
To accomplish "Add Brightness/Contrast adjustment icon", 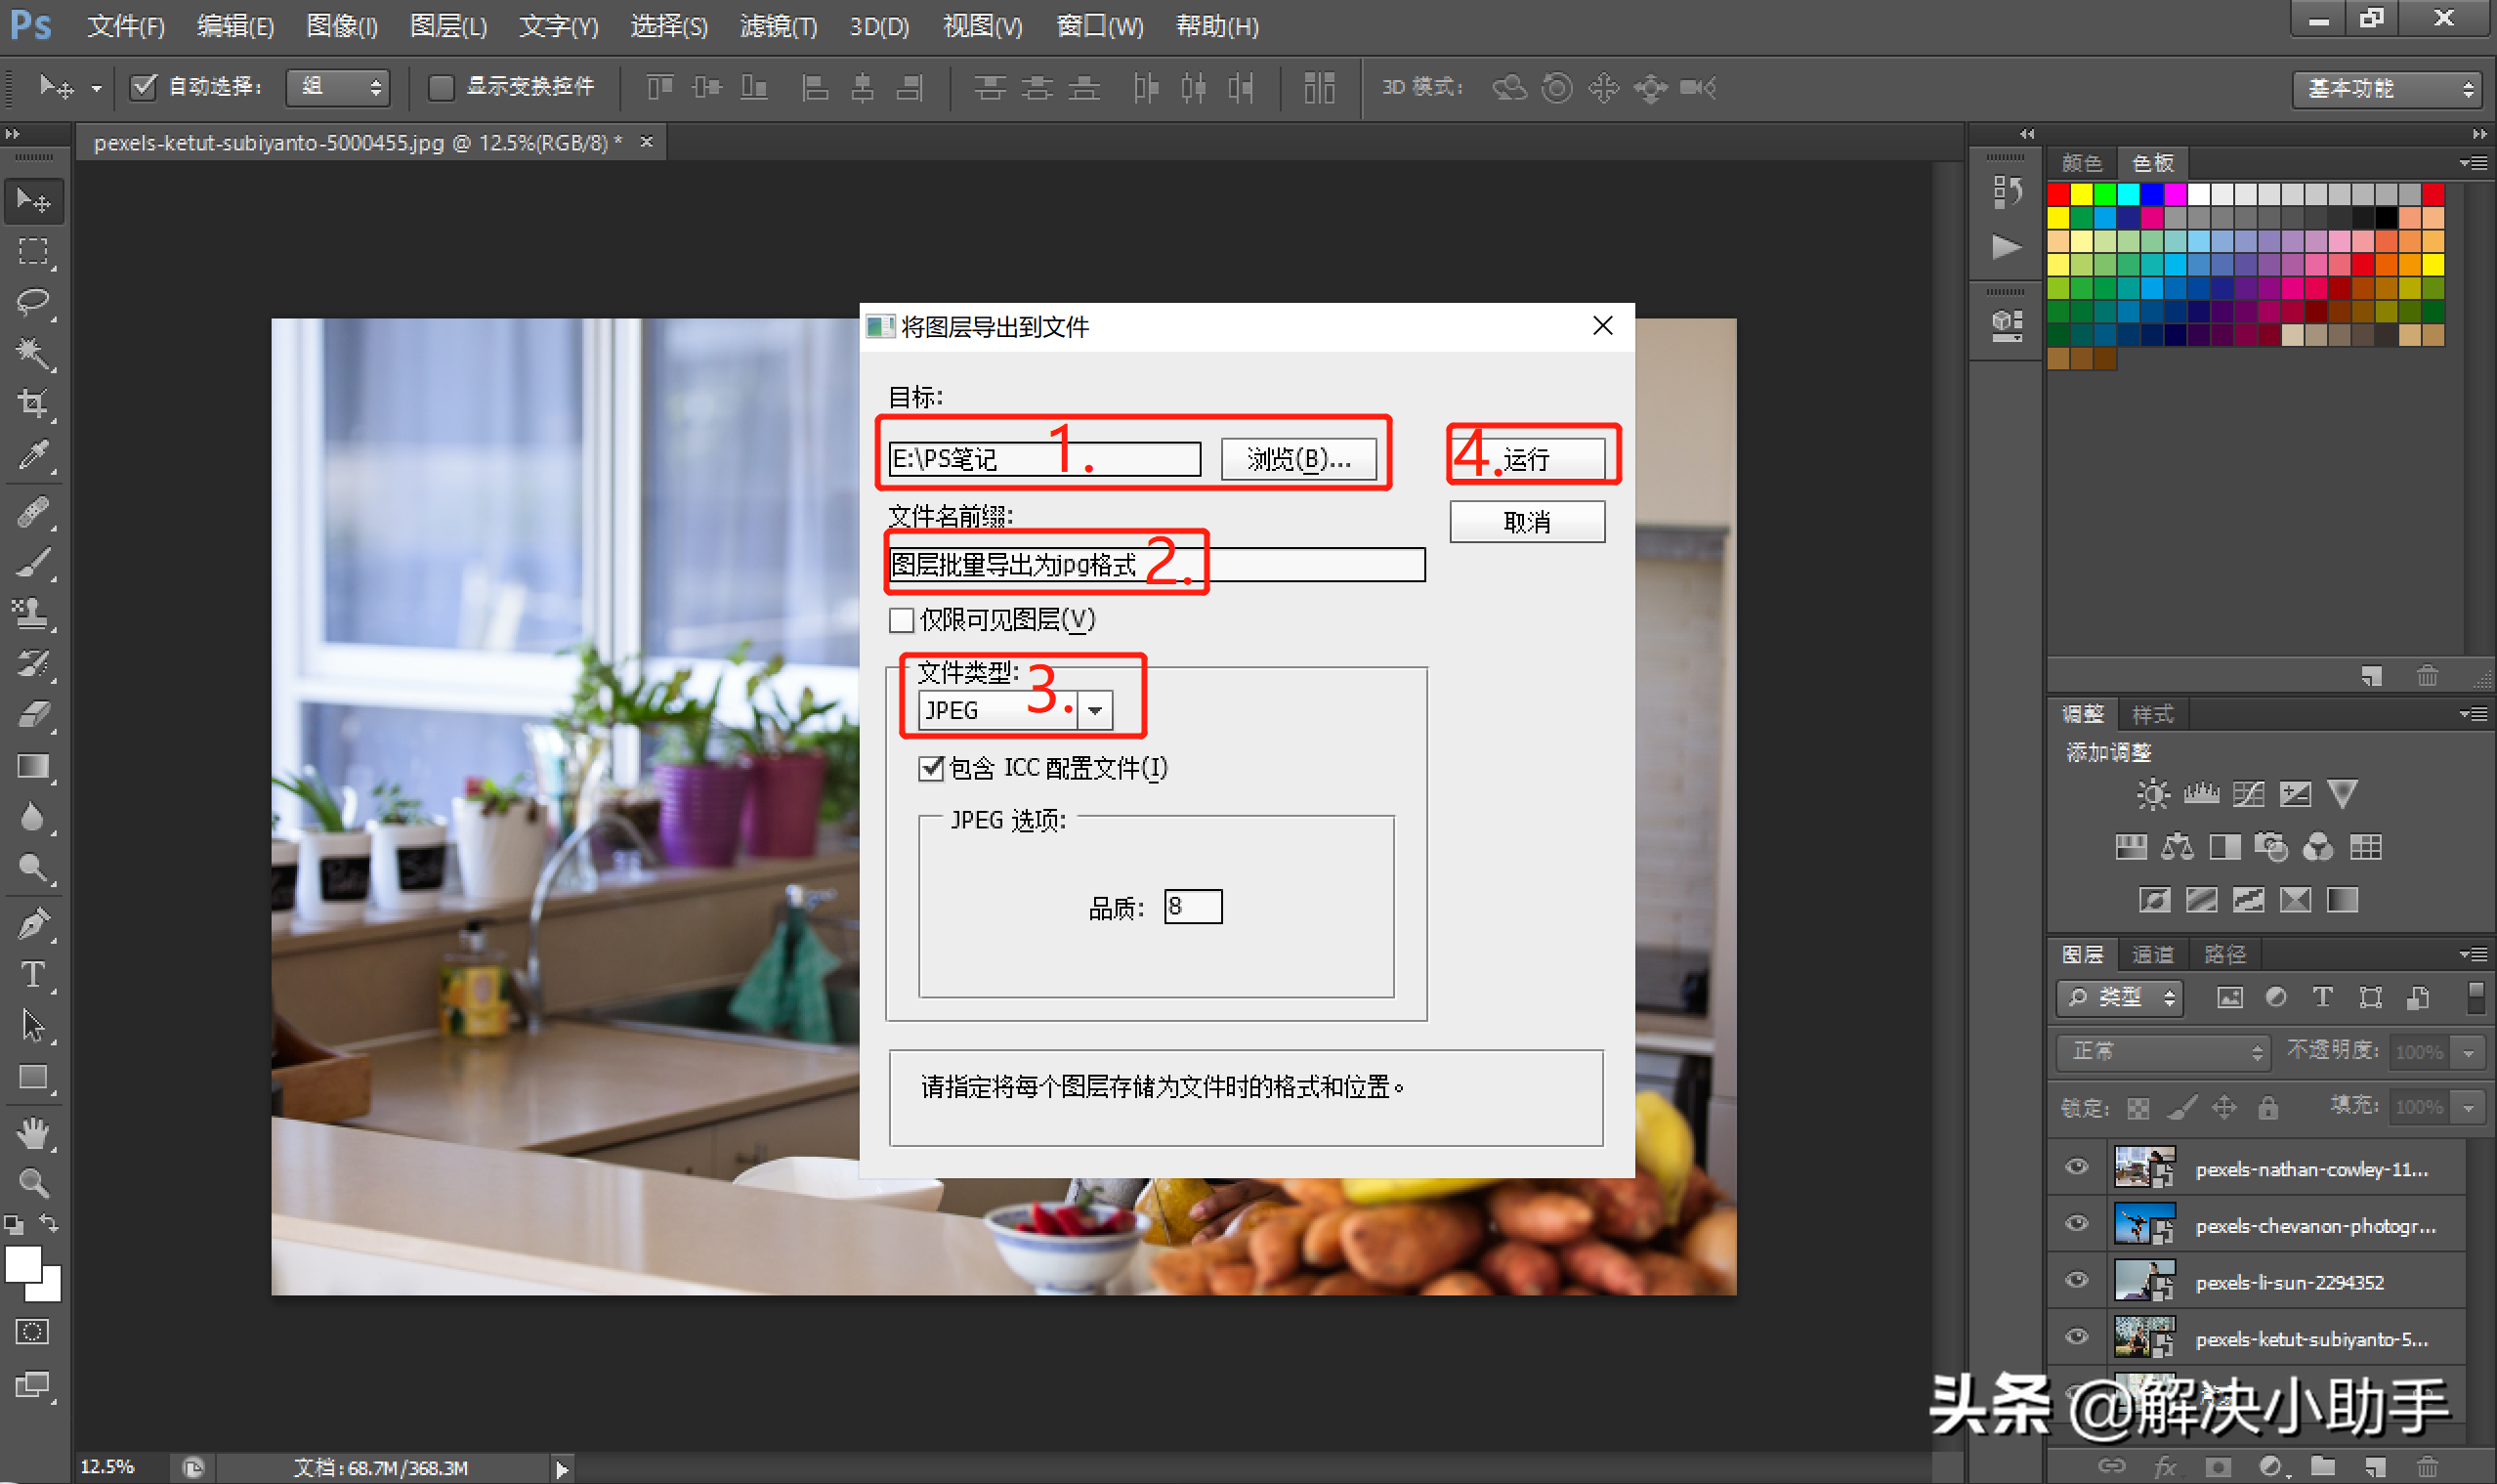I will point(2153,794).
